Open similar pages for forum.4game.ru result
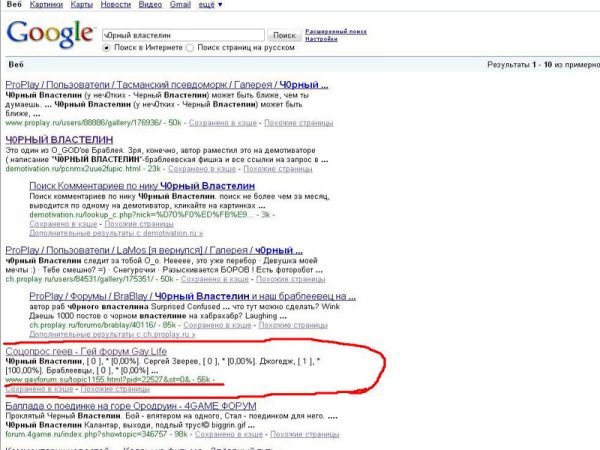Viewport: 600px width, 450px height. (x=305, y=434)
